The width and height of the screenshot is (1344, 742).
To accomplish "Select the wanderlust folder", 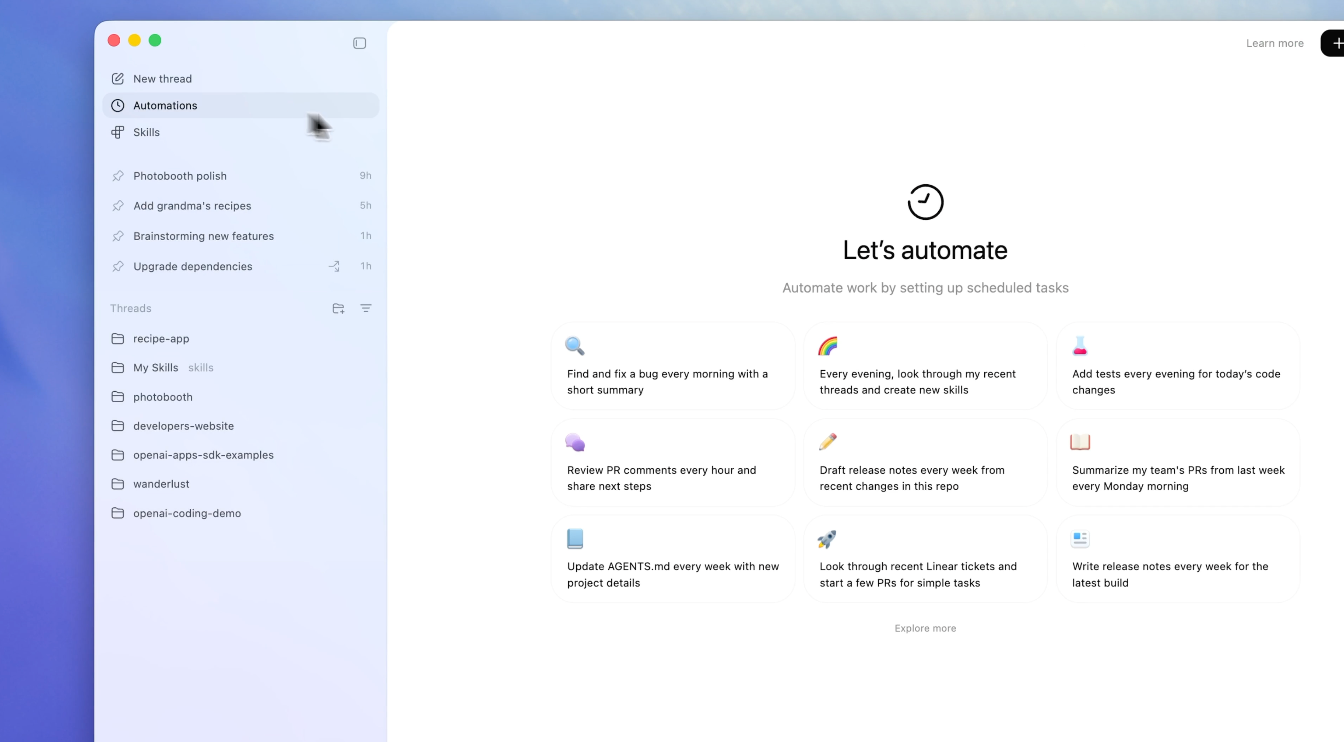I will click(x=161, y=484).
